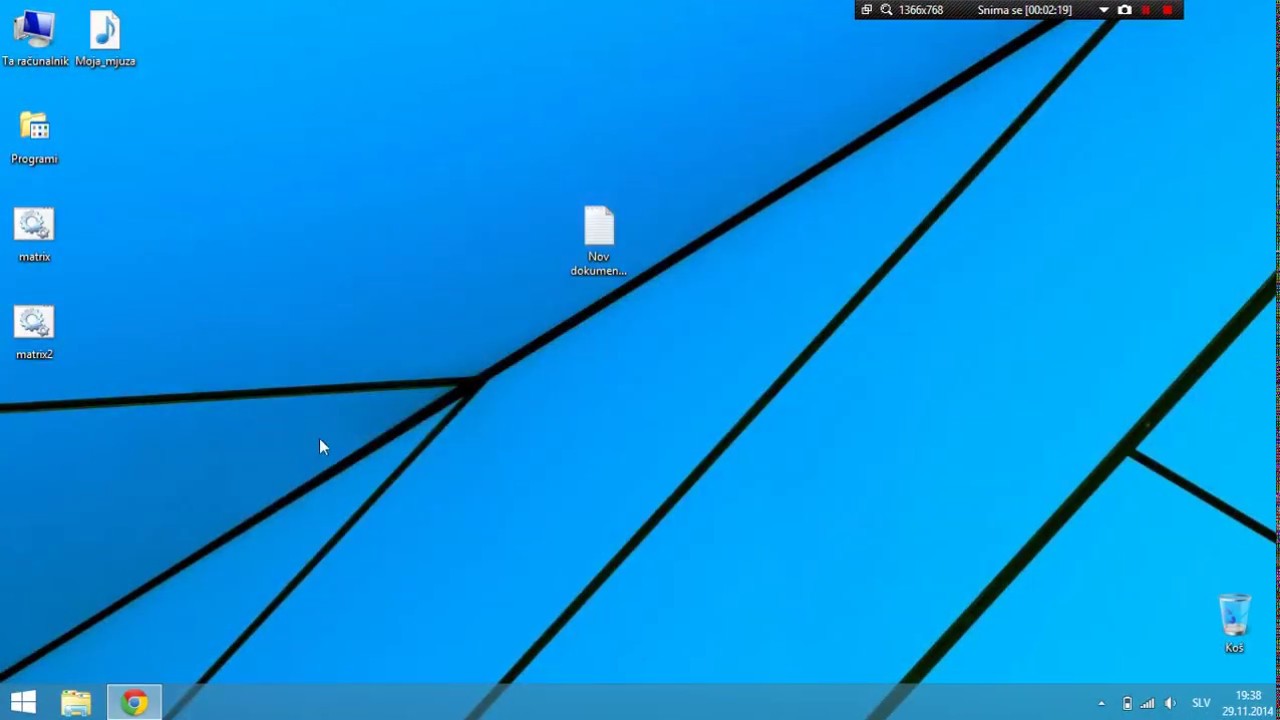
Task: Select the Moja_mjuza music file icon
Action: [x=105, y=39]
